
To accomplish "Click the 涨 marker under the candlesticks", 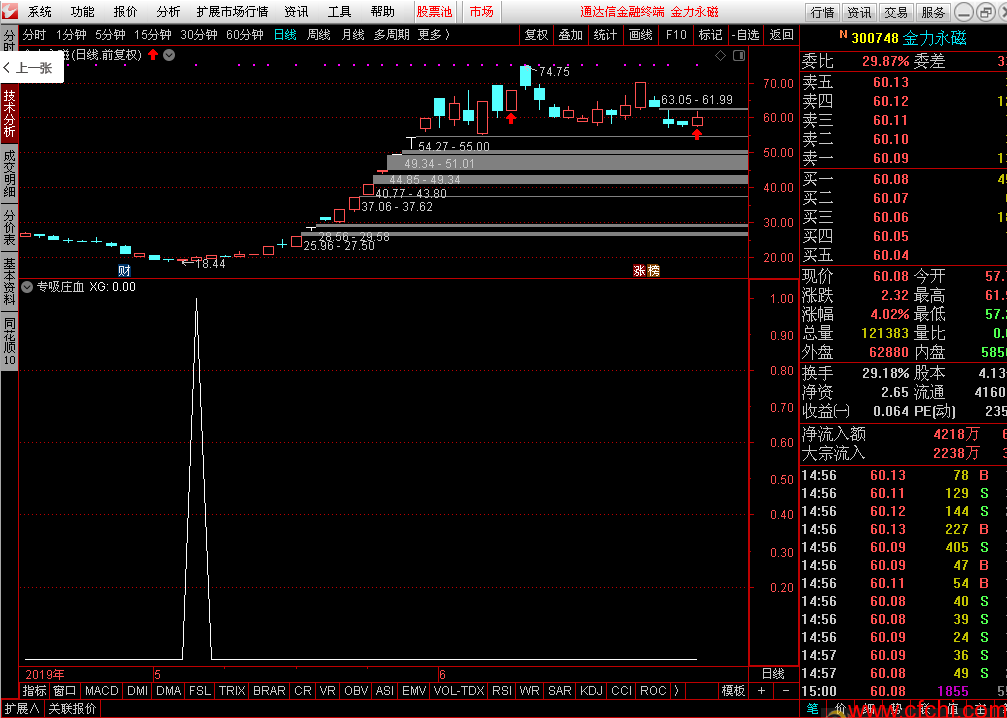I will click(x=640, y=270).
